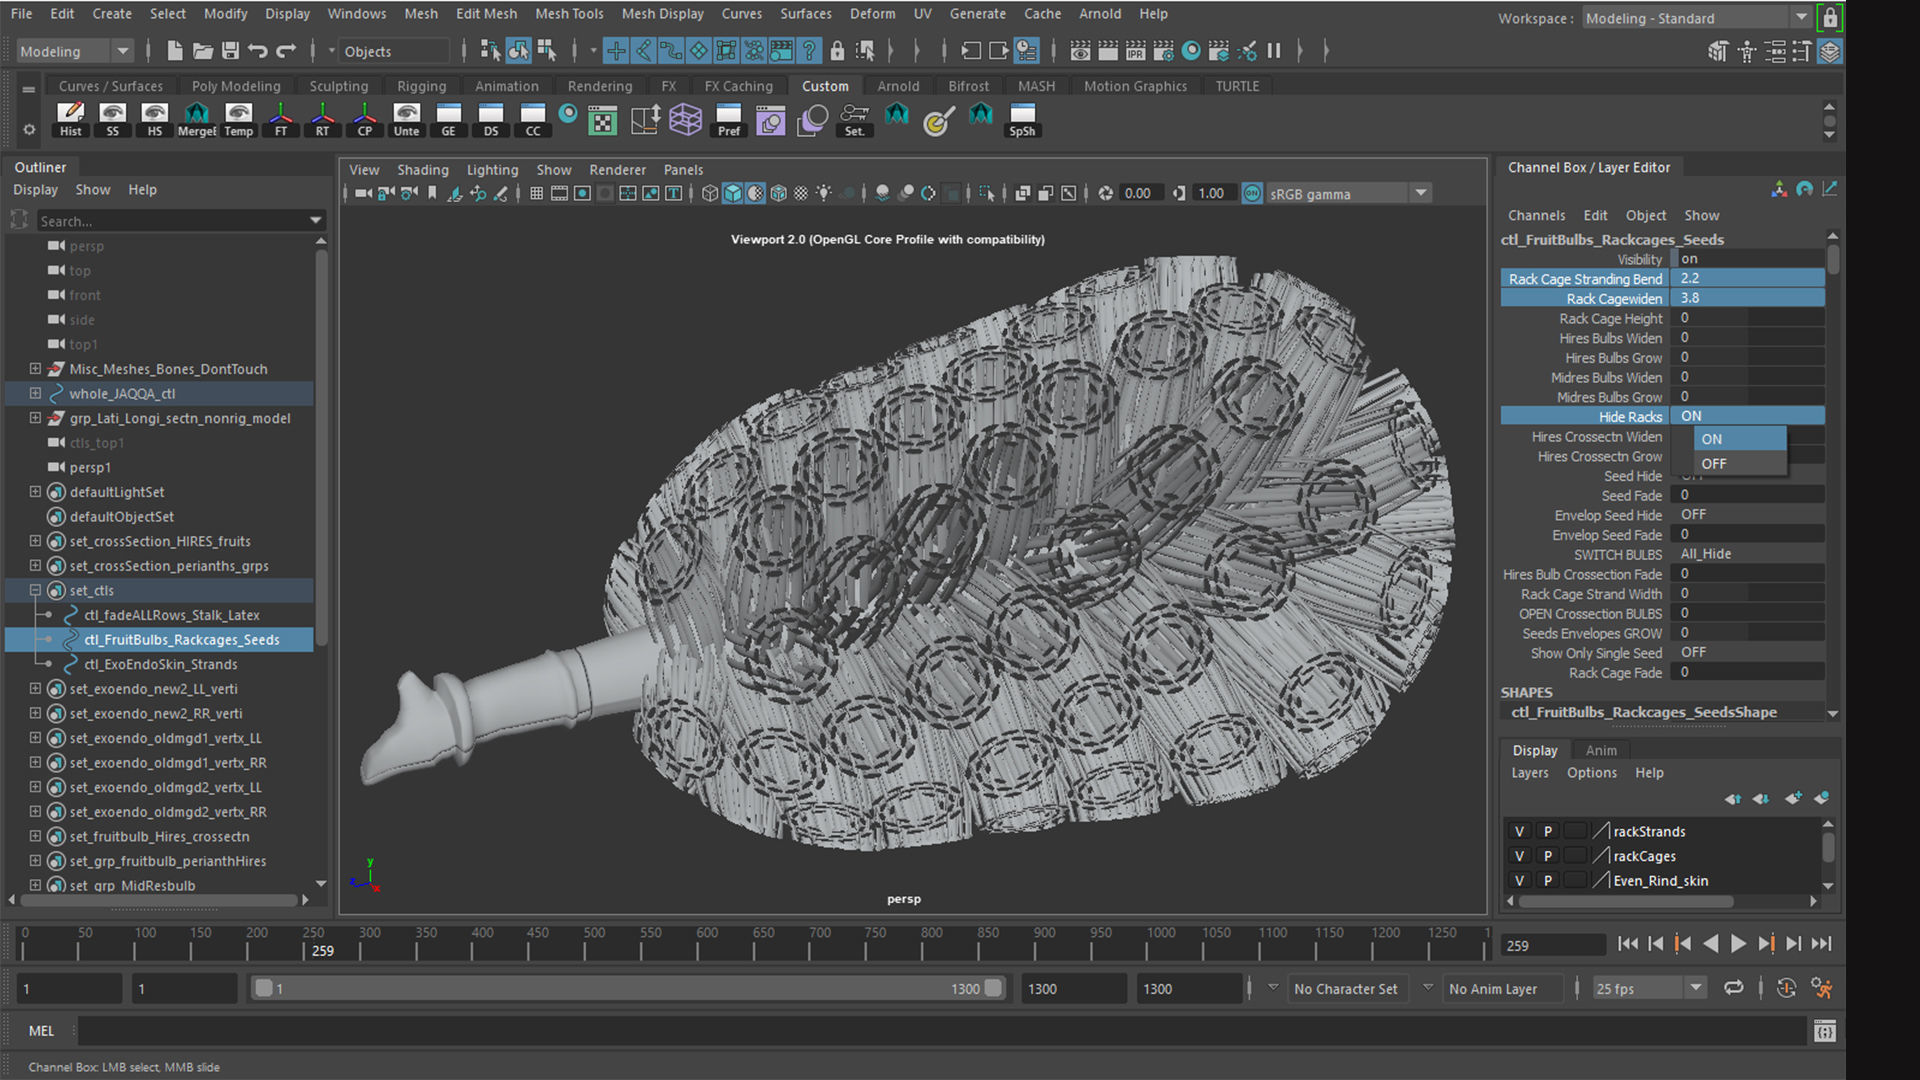Screen dimensions: 1920x1080
Task: Play the animation forwards
Action: 1738,944
